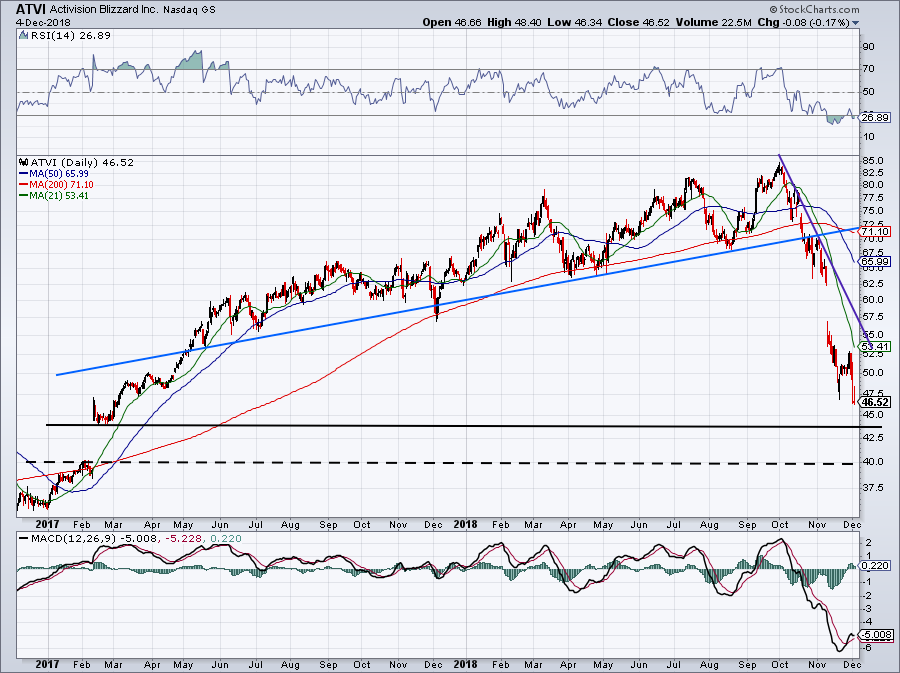Click the 'Chg -0.08 (-0.17%)' value
Screen dimensions: 900x673
[x=803, y=22]
